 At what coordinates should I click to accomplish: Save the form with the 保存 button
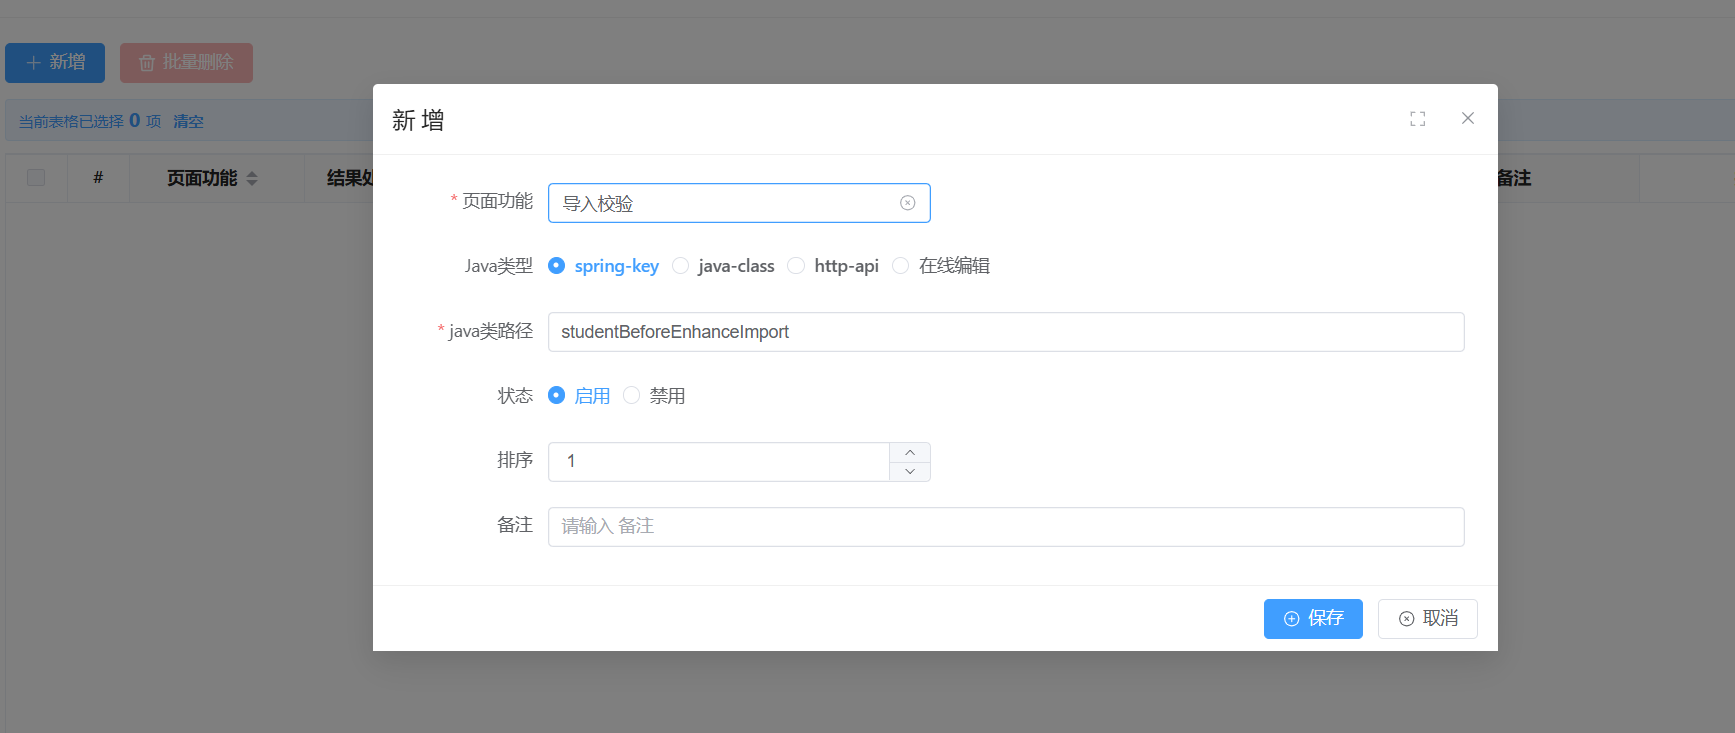[x=1313, y=619]
